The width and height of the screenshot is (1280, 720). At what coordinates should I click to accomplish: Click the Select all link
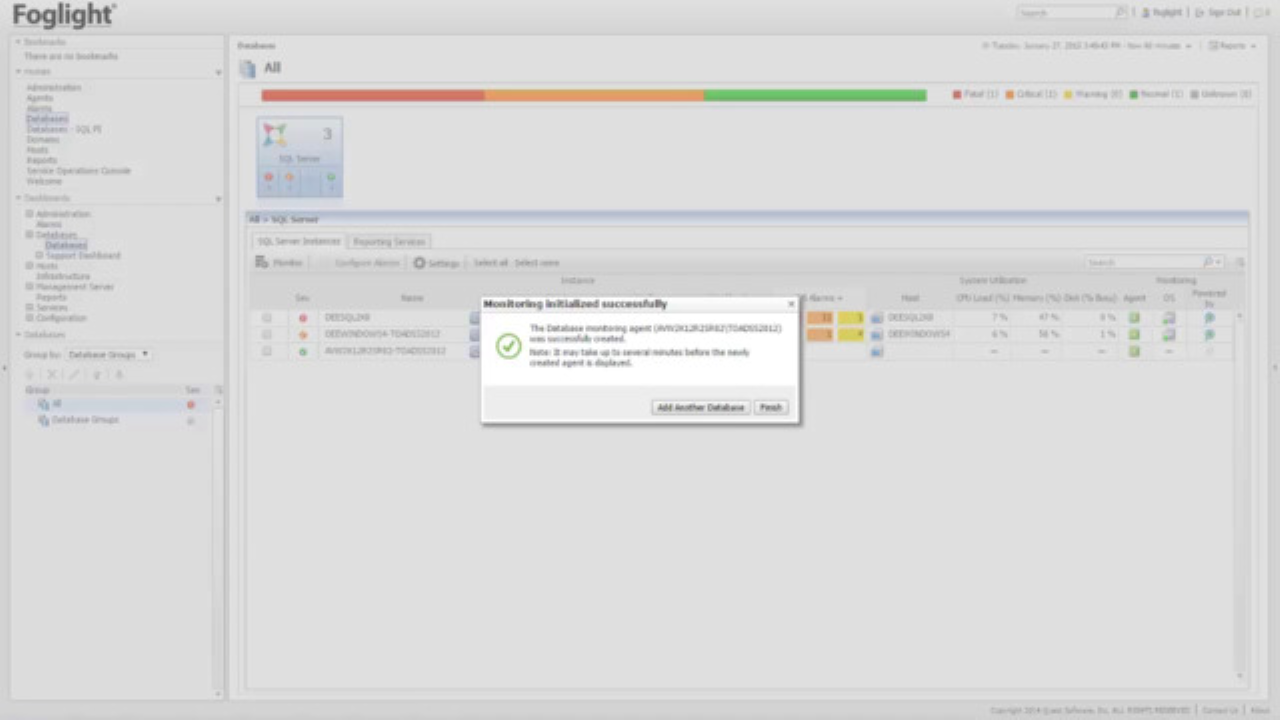pos(491,263)
